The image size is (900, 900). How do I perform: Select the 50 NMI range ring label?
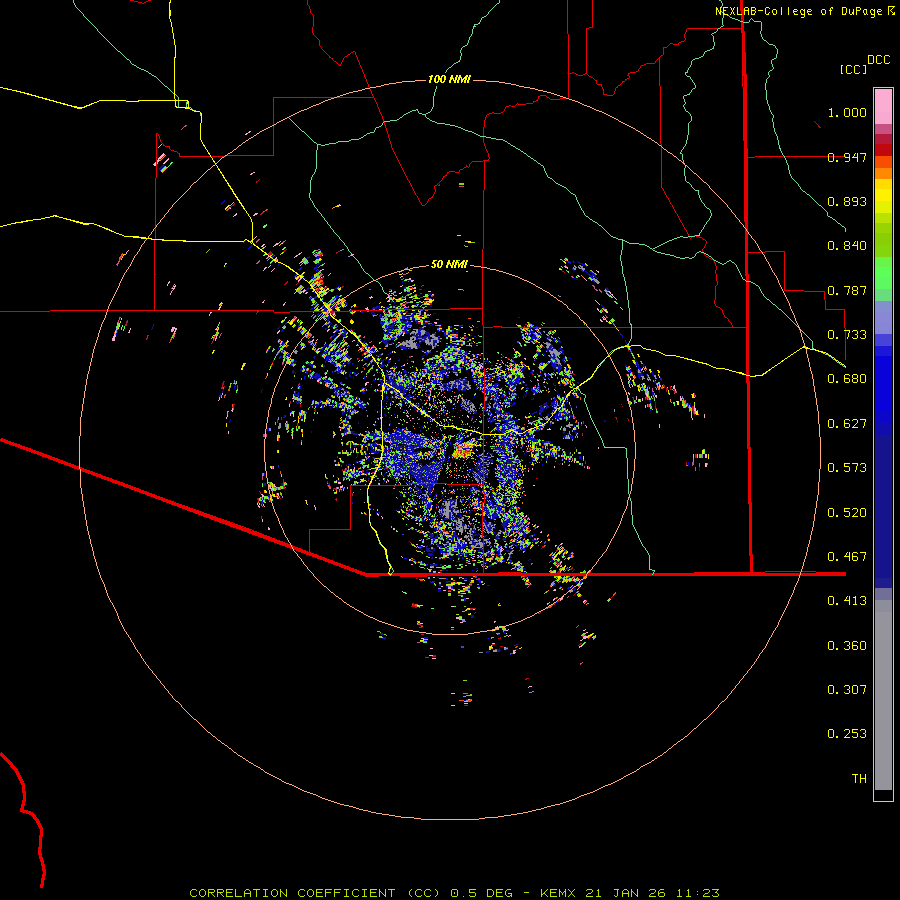(449, 264)
